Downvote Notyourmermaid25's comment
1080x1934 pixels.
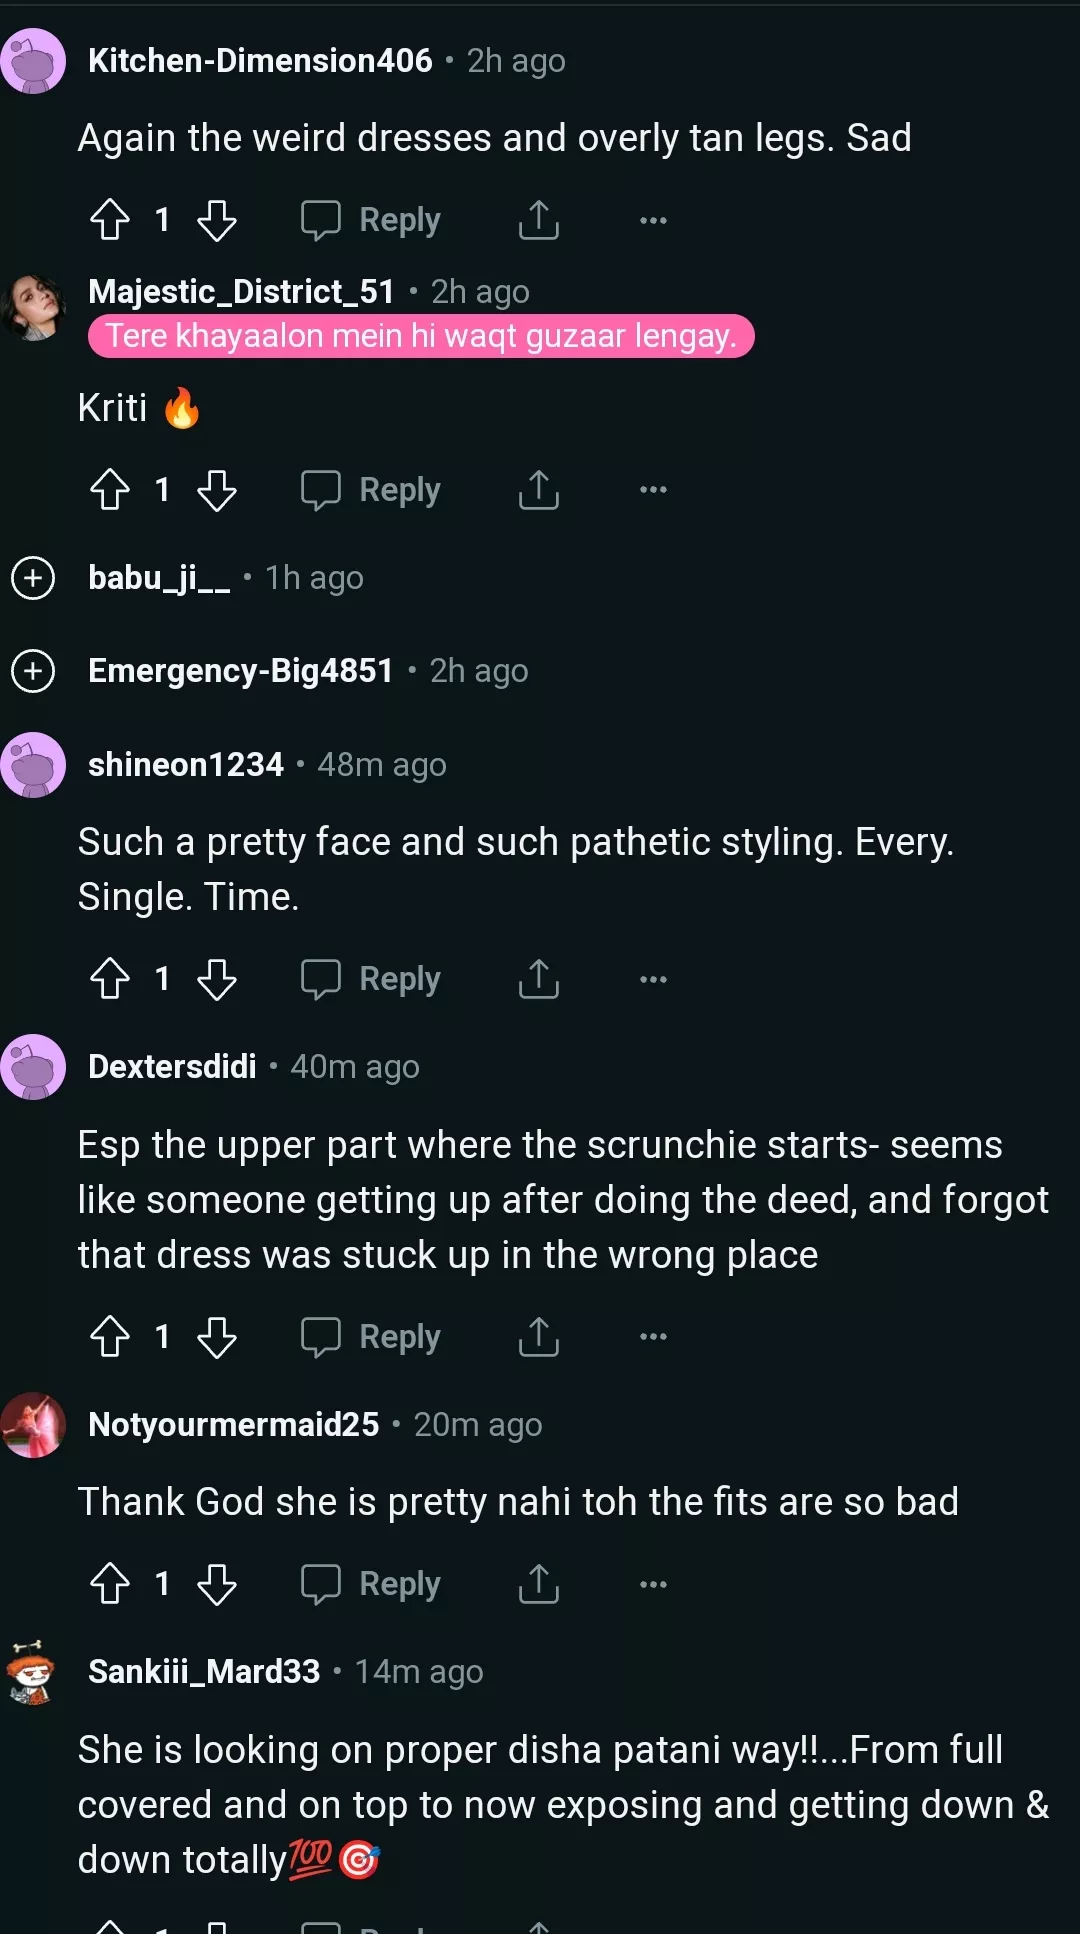point(218,1583)
